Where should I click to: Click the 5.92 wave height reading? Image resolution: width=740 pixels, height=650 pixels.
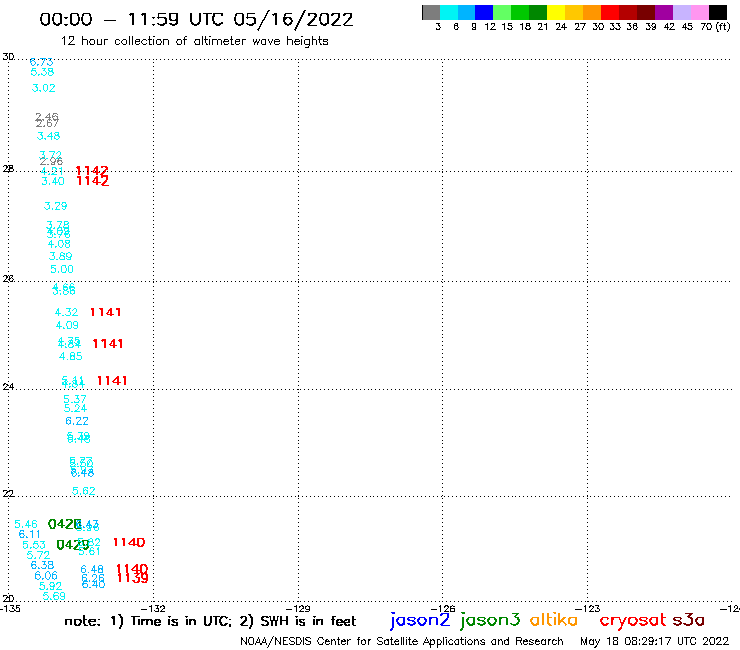50,586
